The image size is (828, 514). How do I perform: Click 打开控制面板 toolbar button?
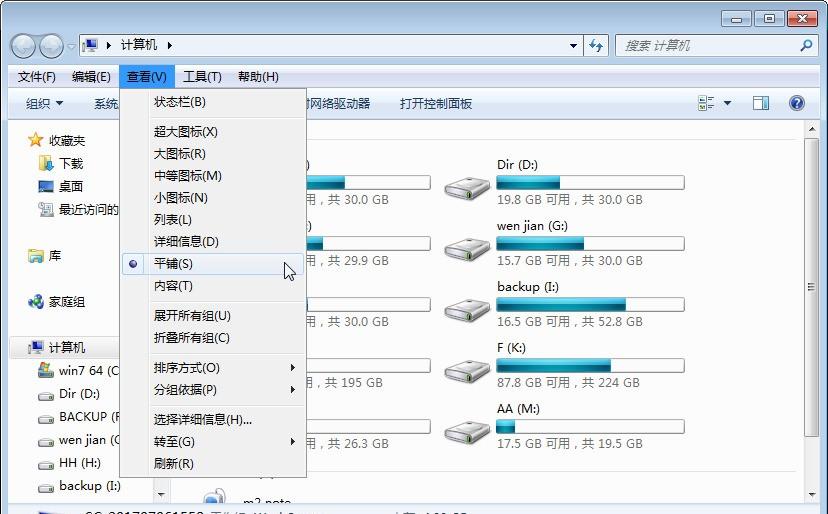[x=436, y=104]
